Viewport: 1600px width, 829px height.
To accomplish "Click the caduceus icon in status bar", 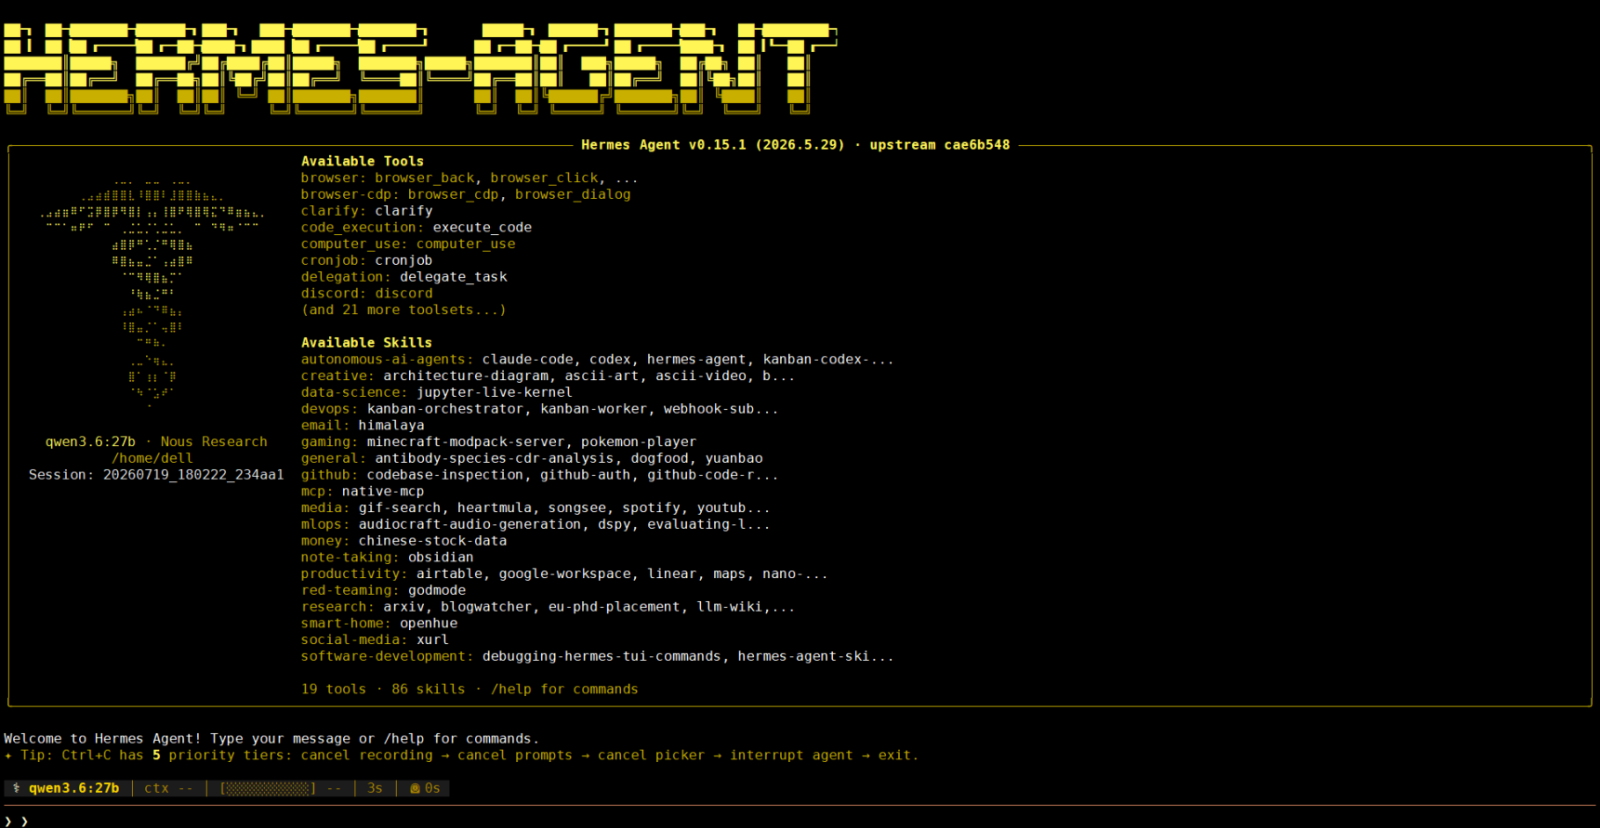I will pyautogui.click(x=16, y=788).
